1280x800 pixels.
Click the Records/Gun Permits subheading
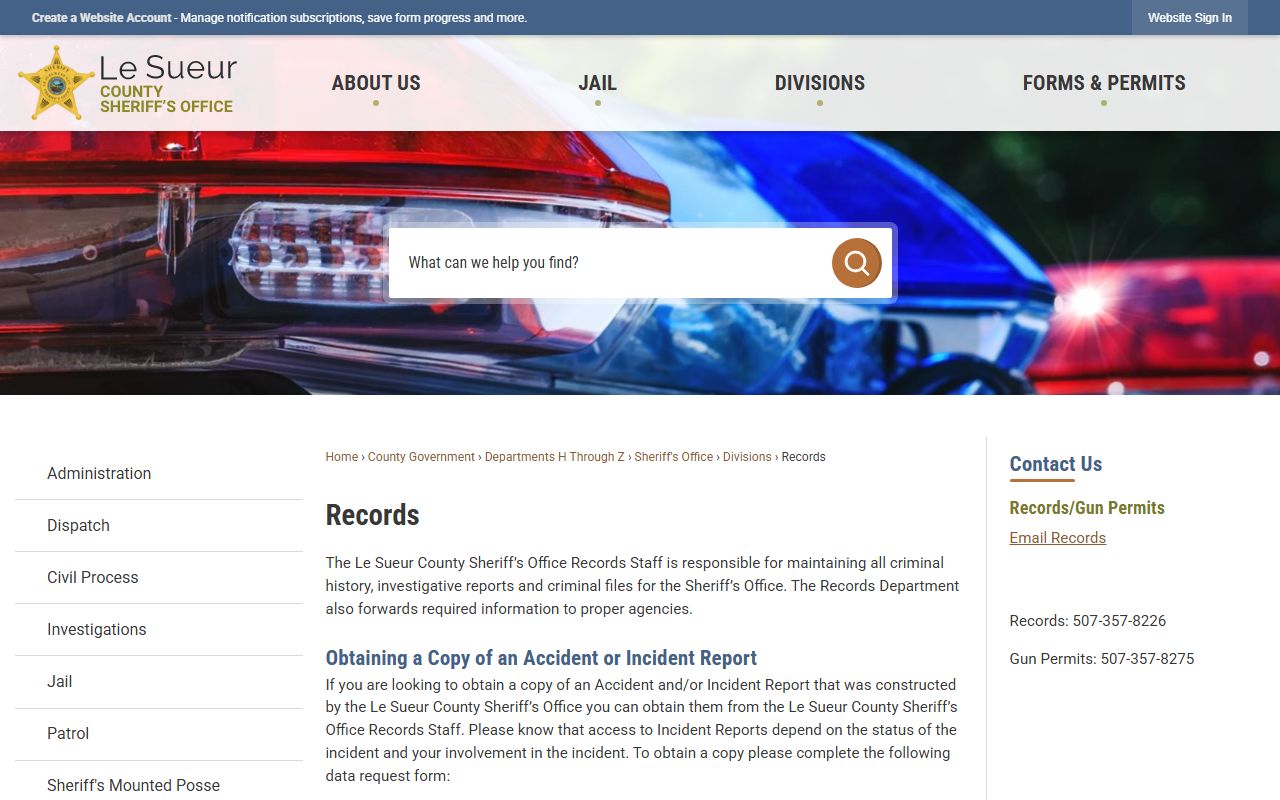pos(1087,508)
